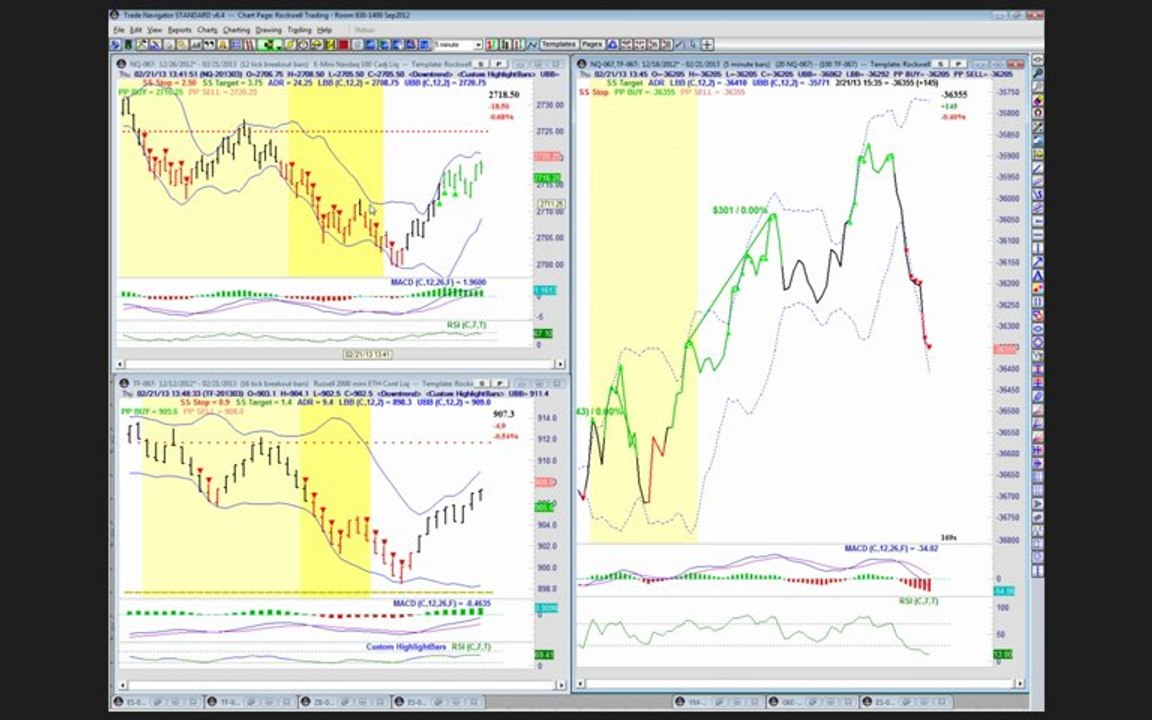Click the MACD (C,12,26,F) = -34.02 label
1152x720 pixels.
coord(891,548)
